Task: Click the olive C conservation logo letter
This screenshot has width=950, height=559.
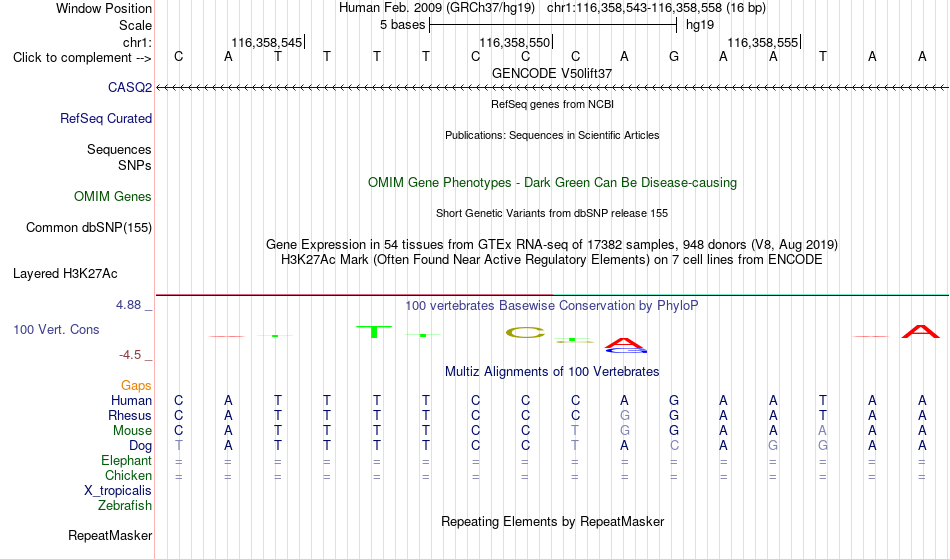Action: [x=525, y=332]
